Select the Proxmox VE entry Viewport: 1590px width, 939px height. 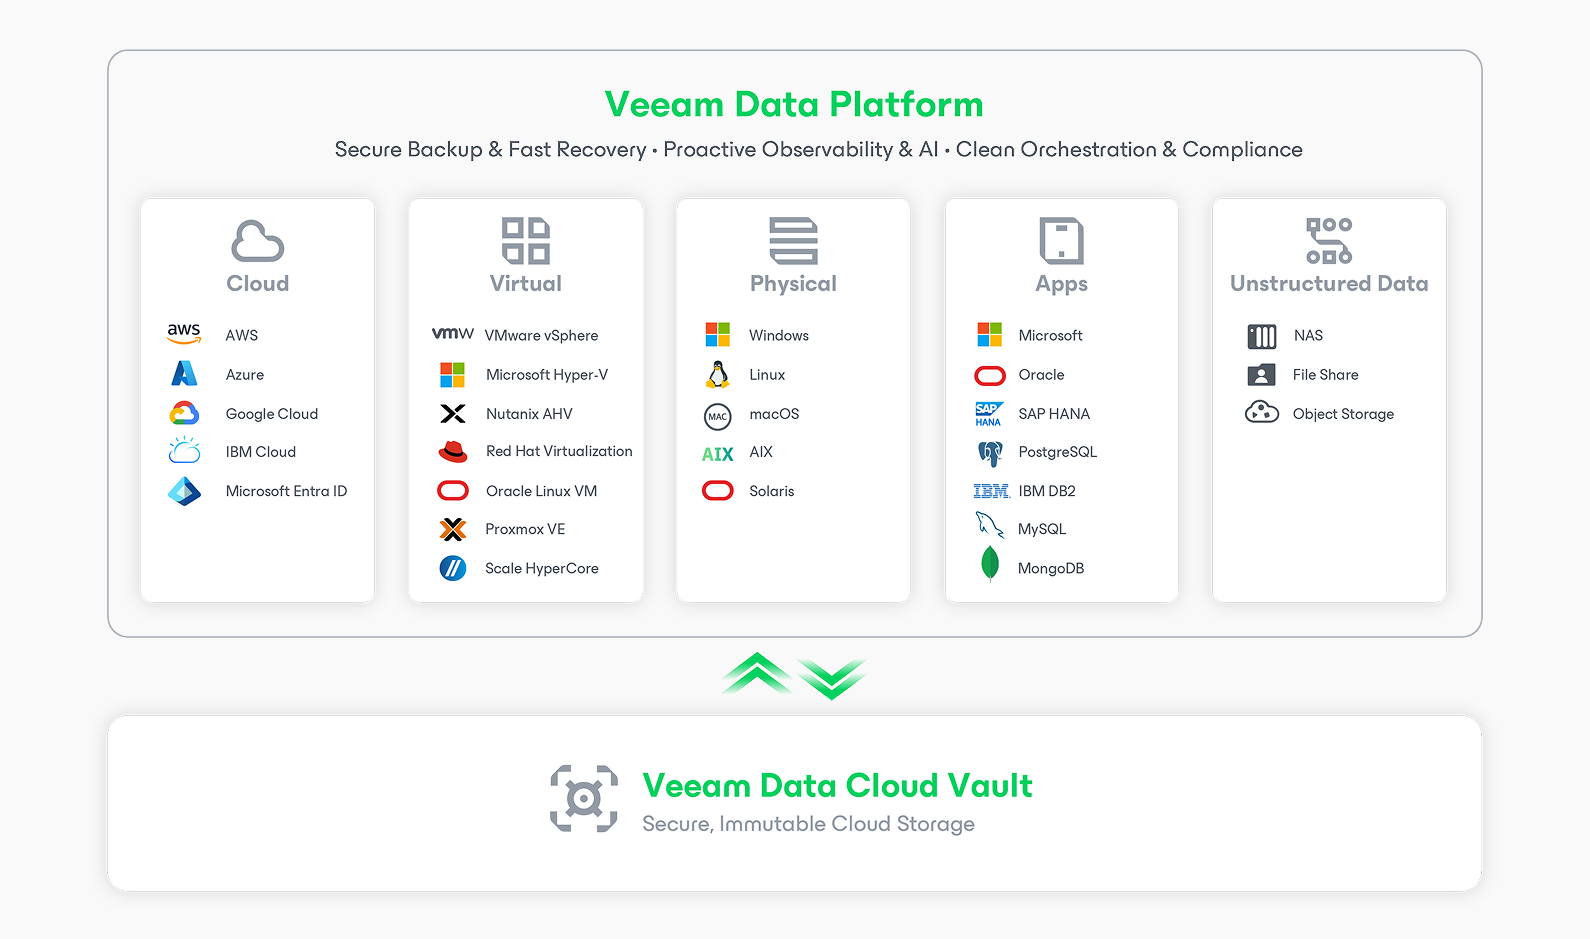[x=525, y=529]
